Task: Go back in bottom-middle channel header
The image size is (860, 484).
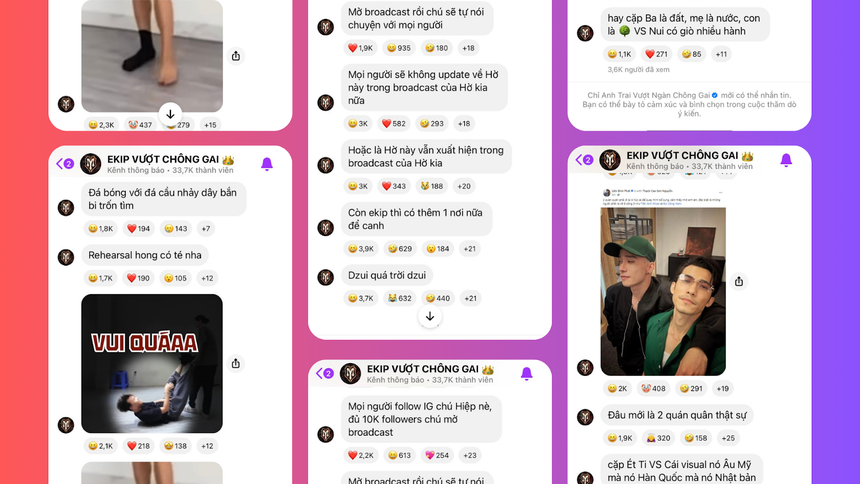Action: pos(325,373)
